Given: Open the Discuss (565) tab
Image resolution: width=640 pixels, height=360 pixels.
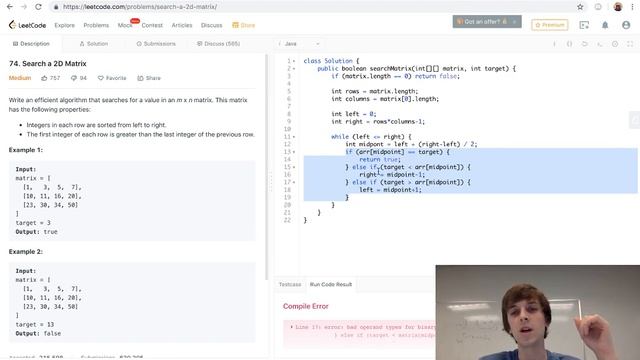Looking at the screenshot, I should point(218,44).
